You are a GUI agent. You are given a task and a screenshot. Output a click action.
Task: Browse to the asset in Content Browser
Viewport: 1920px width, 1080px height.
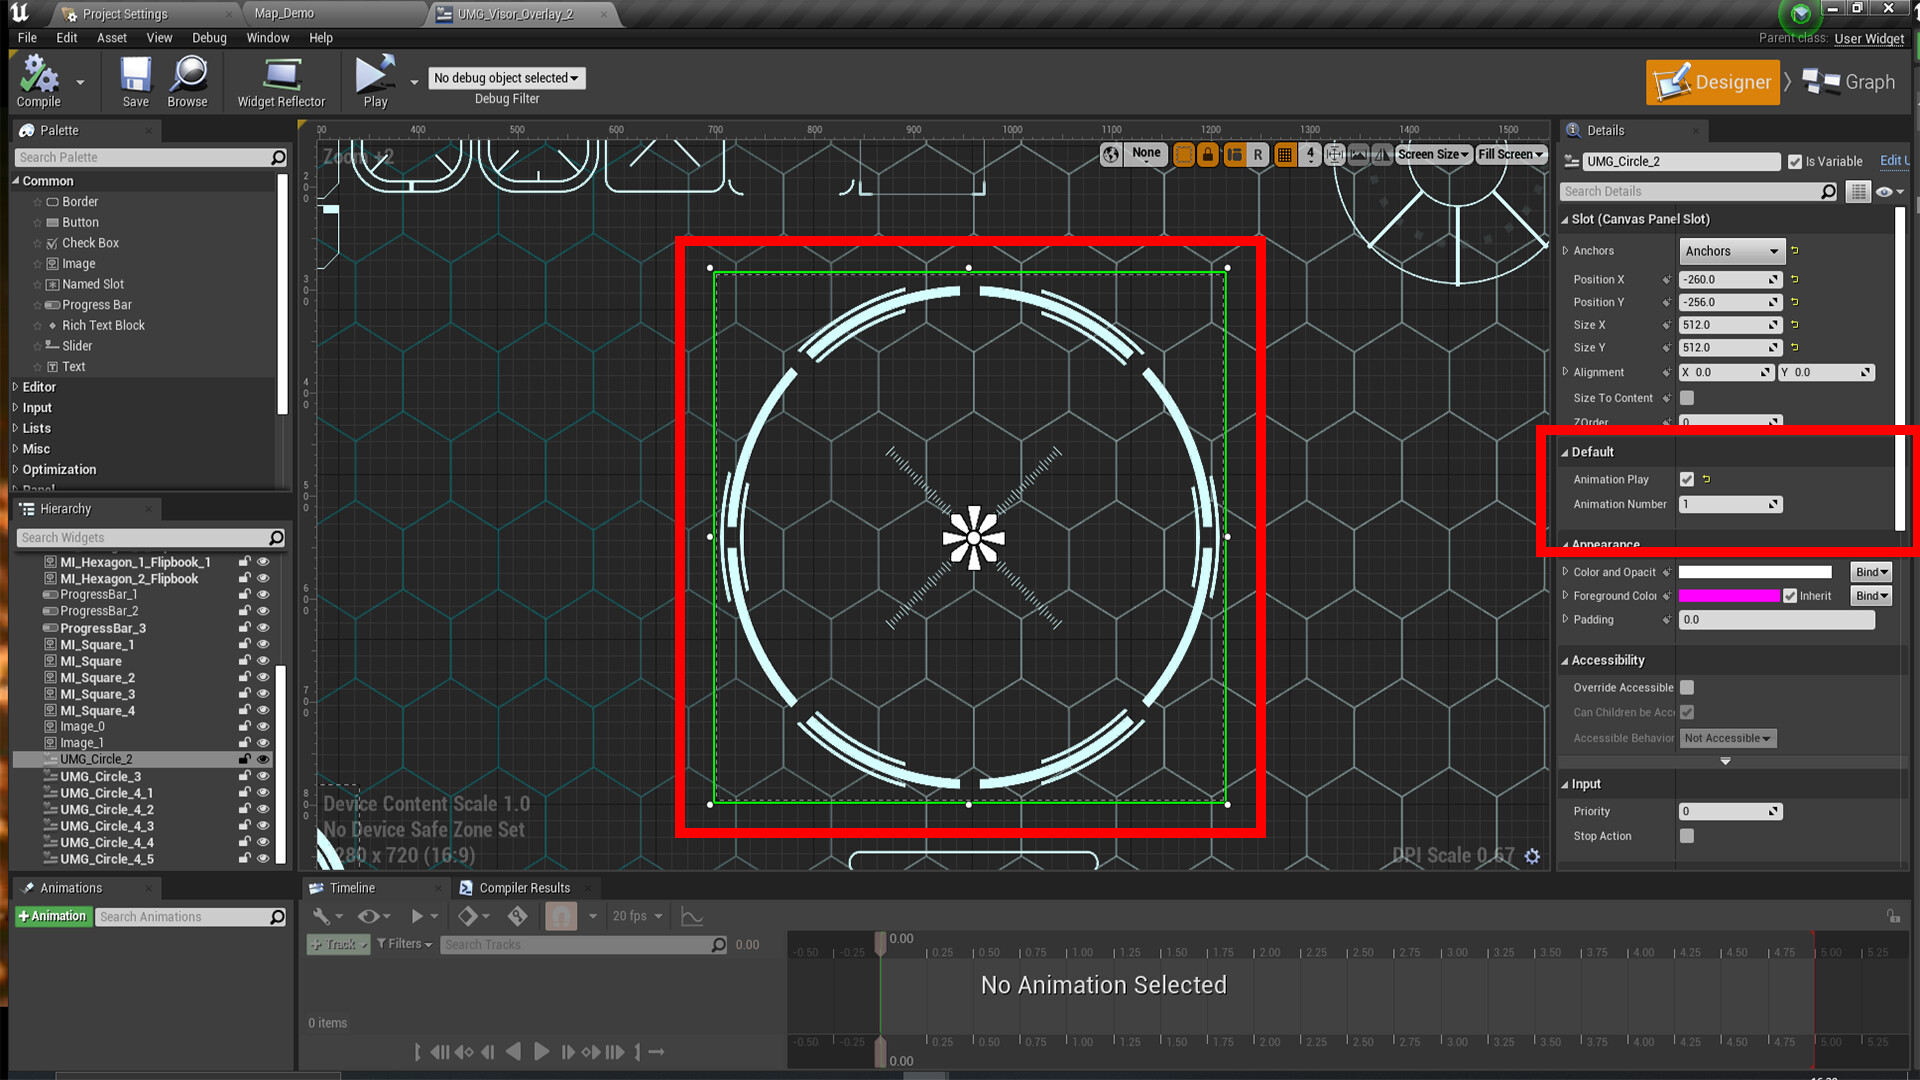click(x=187, y=80)
